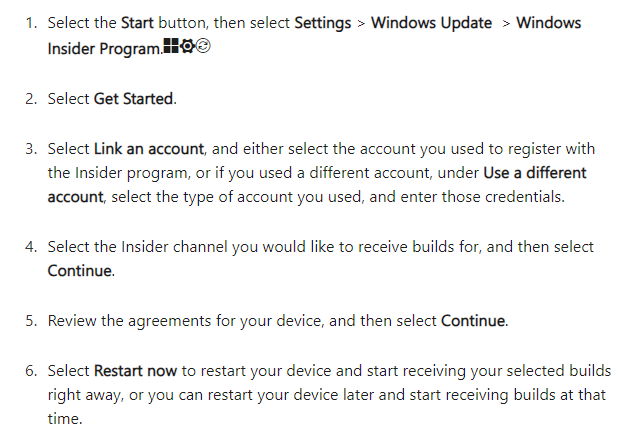The height and width of the screenshot is (435, 632).
Task: Click list number 6
Action: click(x=31, y=371)
